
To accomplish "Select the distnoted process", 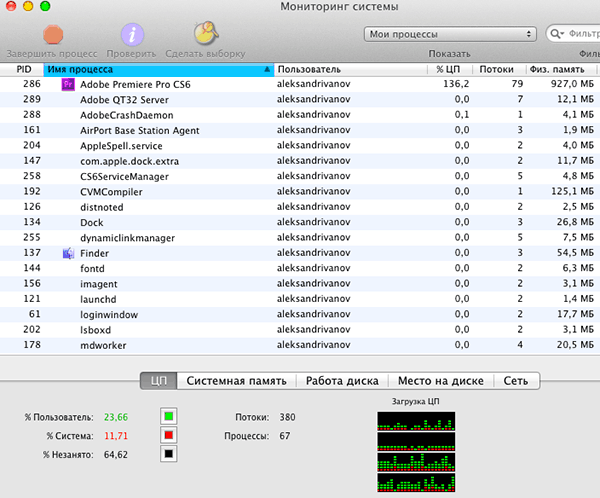I will [x=102, y=207].
